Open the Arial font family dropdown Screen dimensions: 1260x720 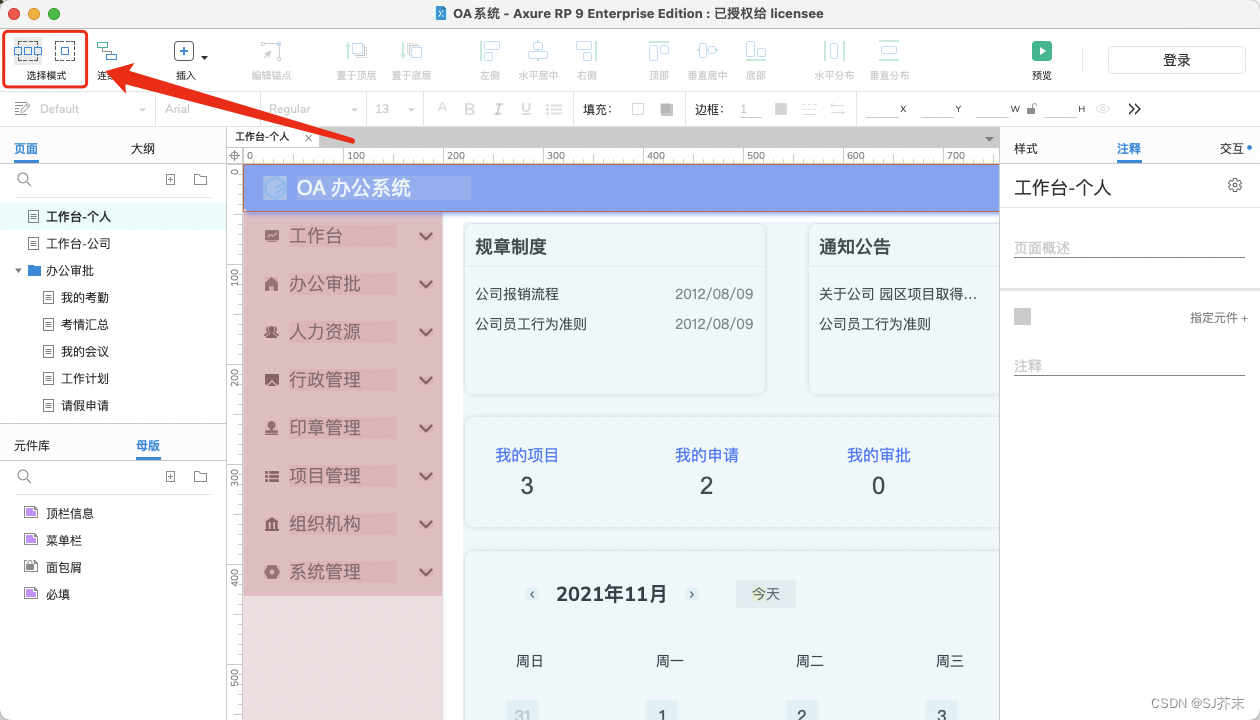[208, 109]
